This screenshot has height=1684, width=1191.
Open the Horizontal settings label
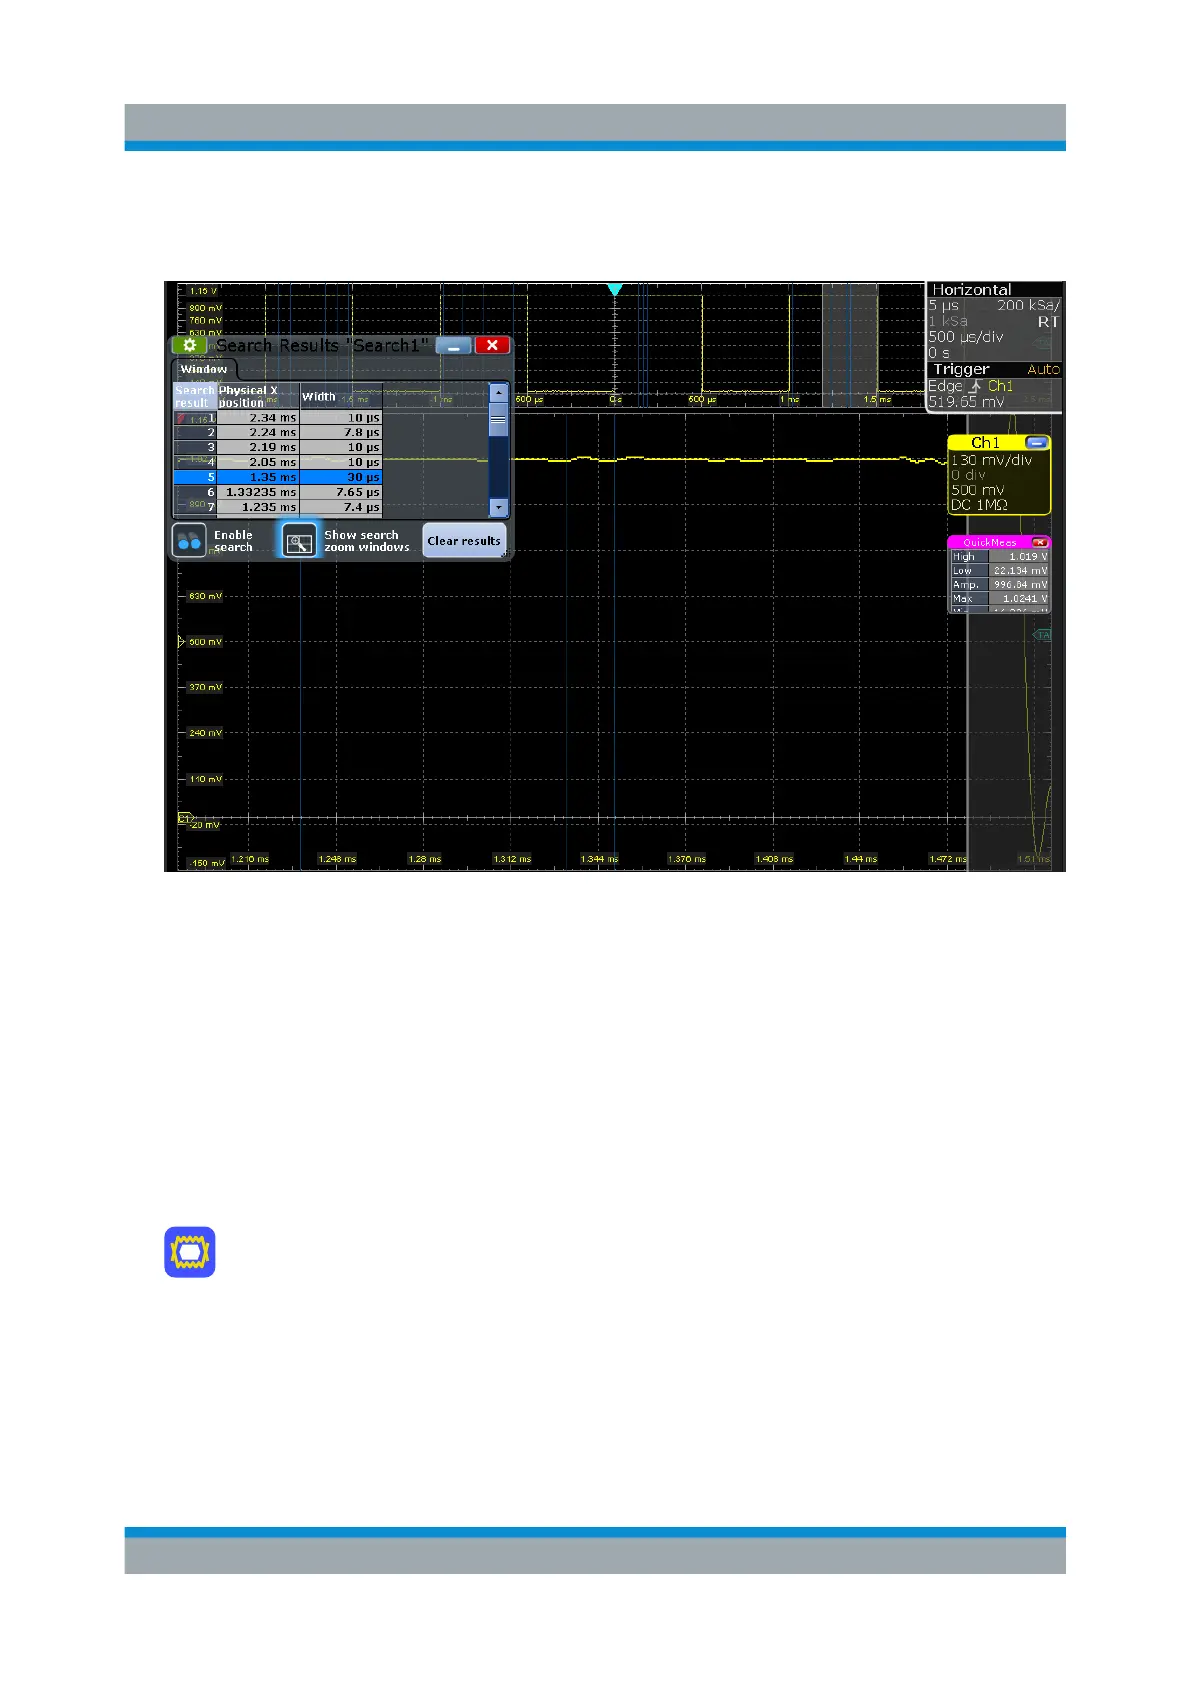[972, 290]
